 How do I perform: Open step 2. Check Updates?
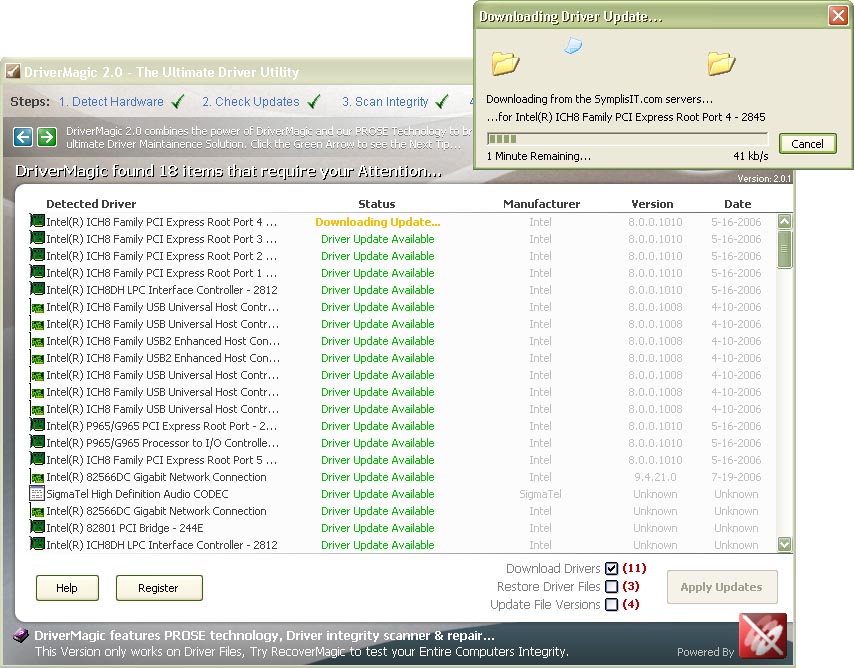point(251,102)
